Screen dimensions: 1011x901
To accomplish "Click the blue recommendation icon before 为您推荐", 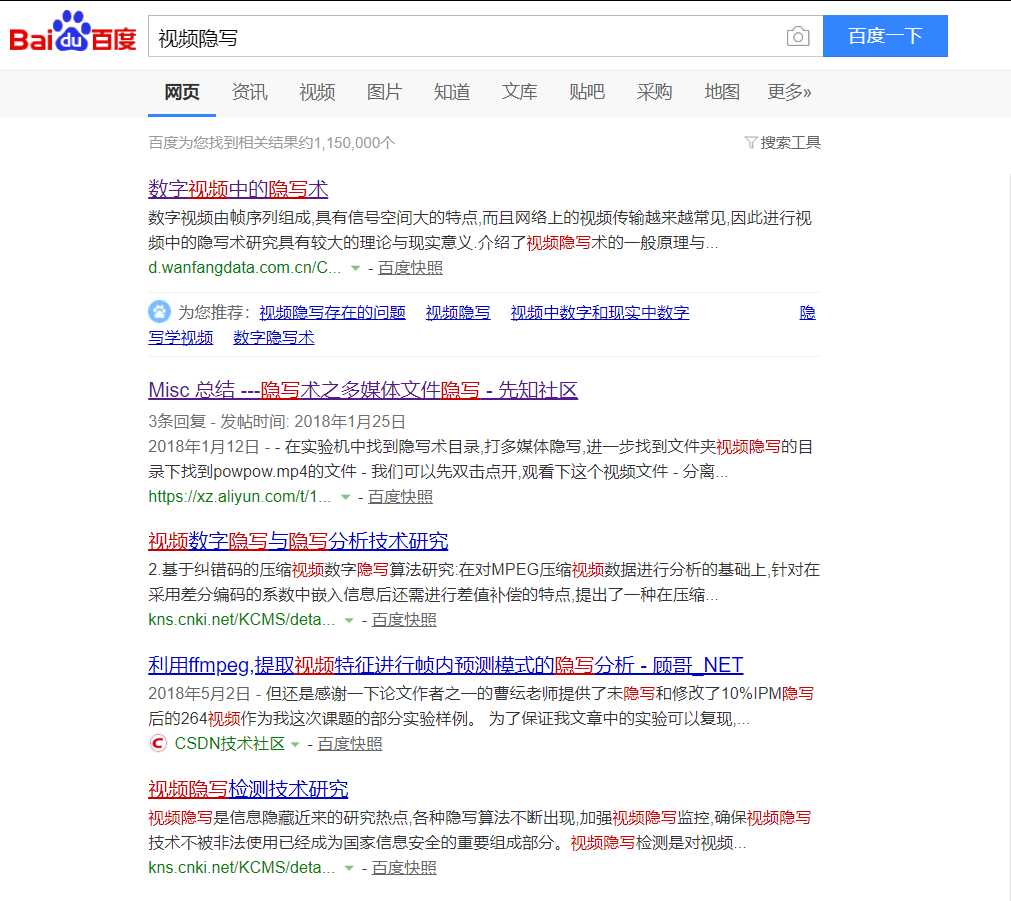I will click(x=160, y=311).
